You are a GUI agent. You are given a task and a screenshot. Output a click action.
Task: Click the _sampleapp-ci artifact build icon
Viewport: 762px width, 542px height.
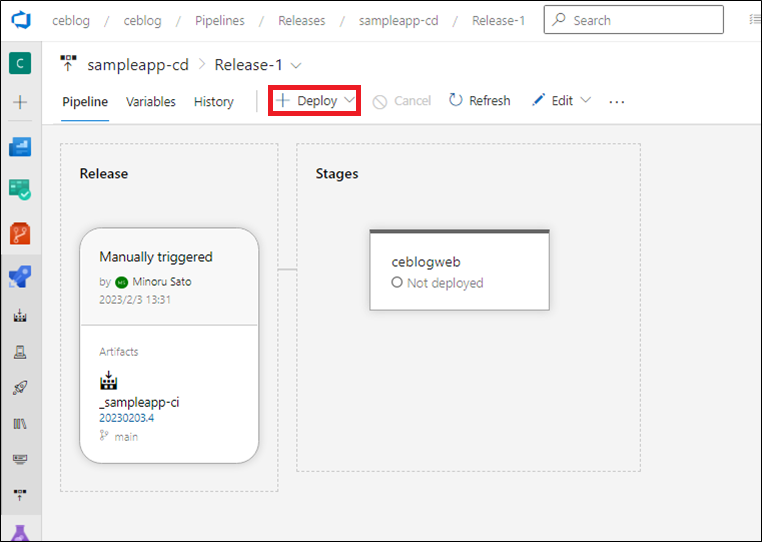coord(109,381)
